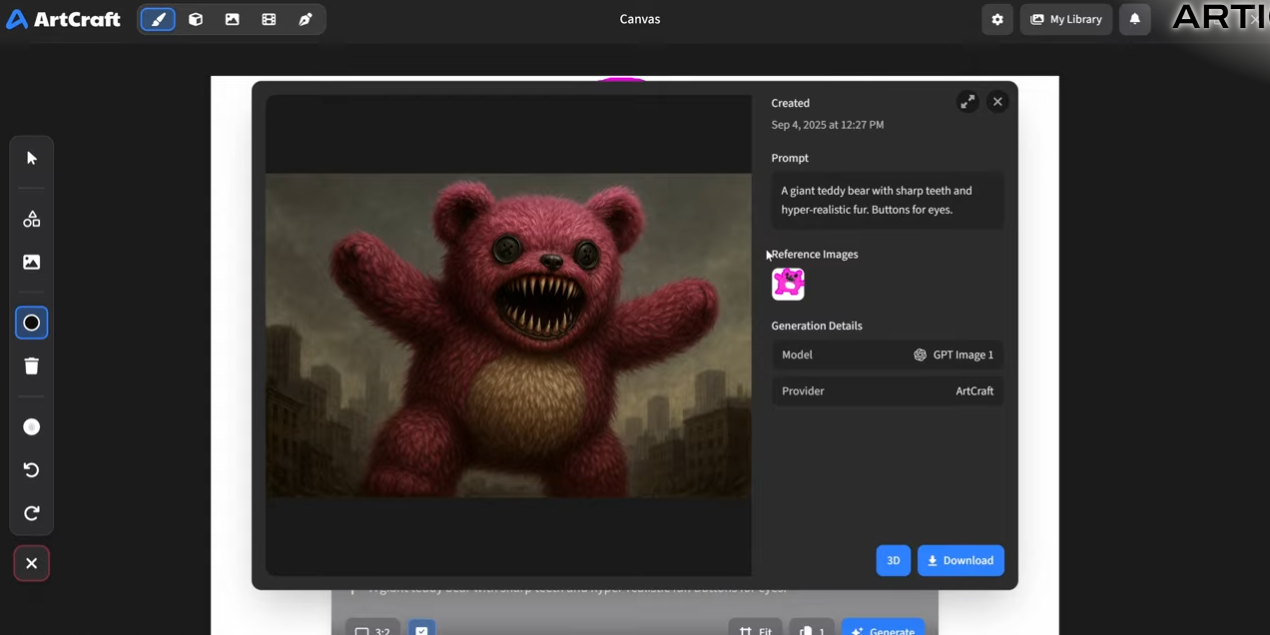The width and height of the screenshot is (1270, 635).
Task: Click the generated teddy bear image preview
Action: point(508,335)
